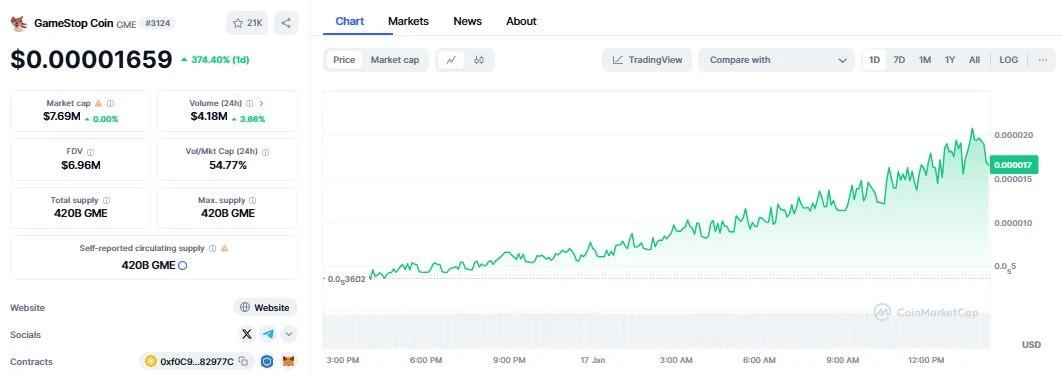Open the three-dot more options on chart
This screenshot has height=375, width=1062.
(1042, 60)
